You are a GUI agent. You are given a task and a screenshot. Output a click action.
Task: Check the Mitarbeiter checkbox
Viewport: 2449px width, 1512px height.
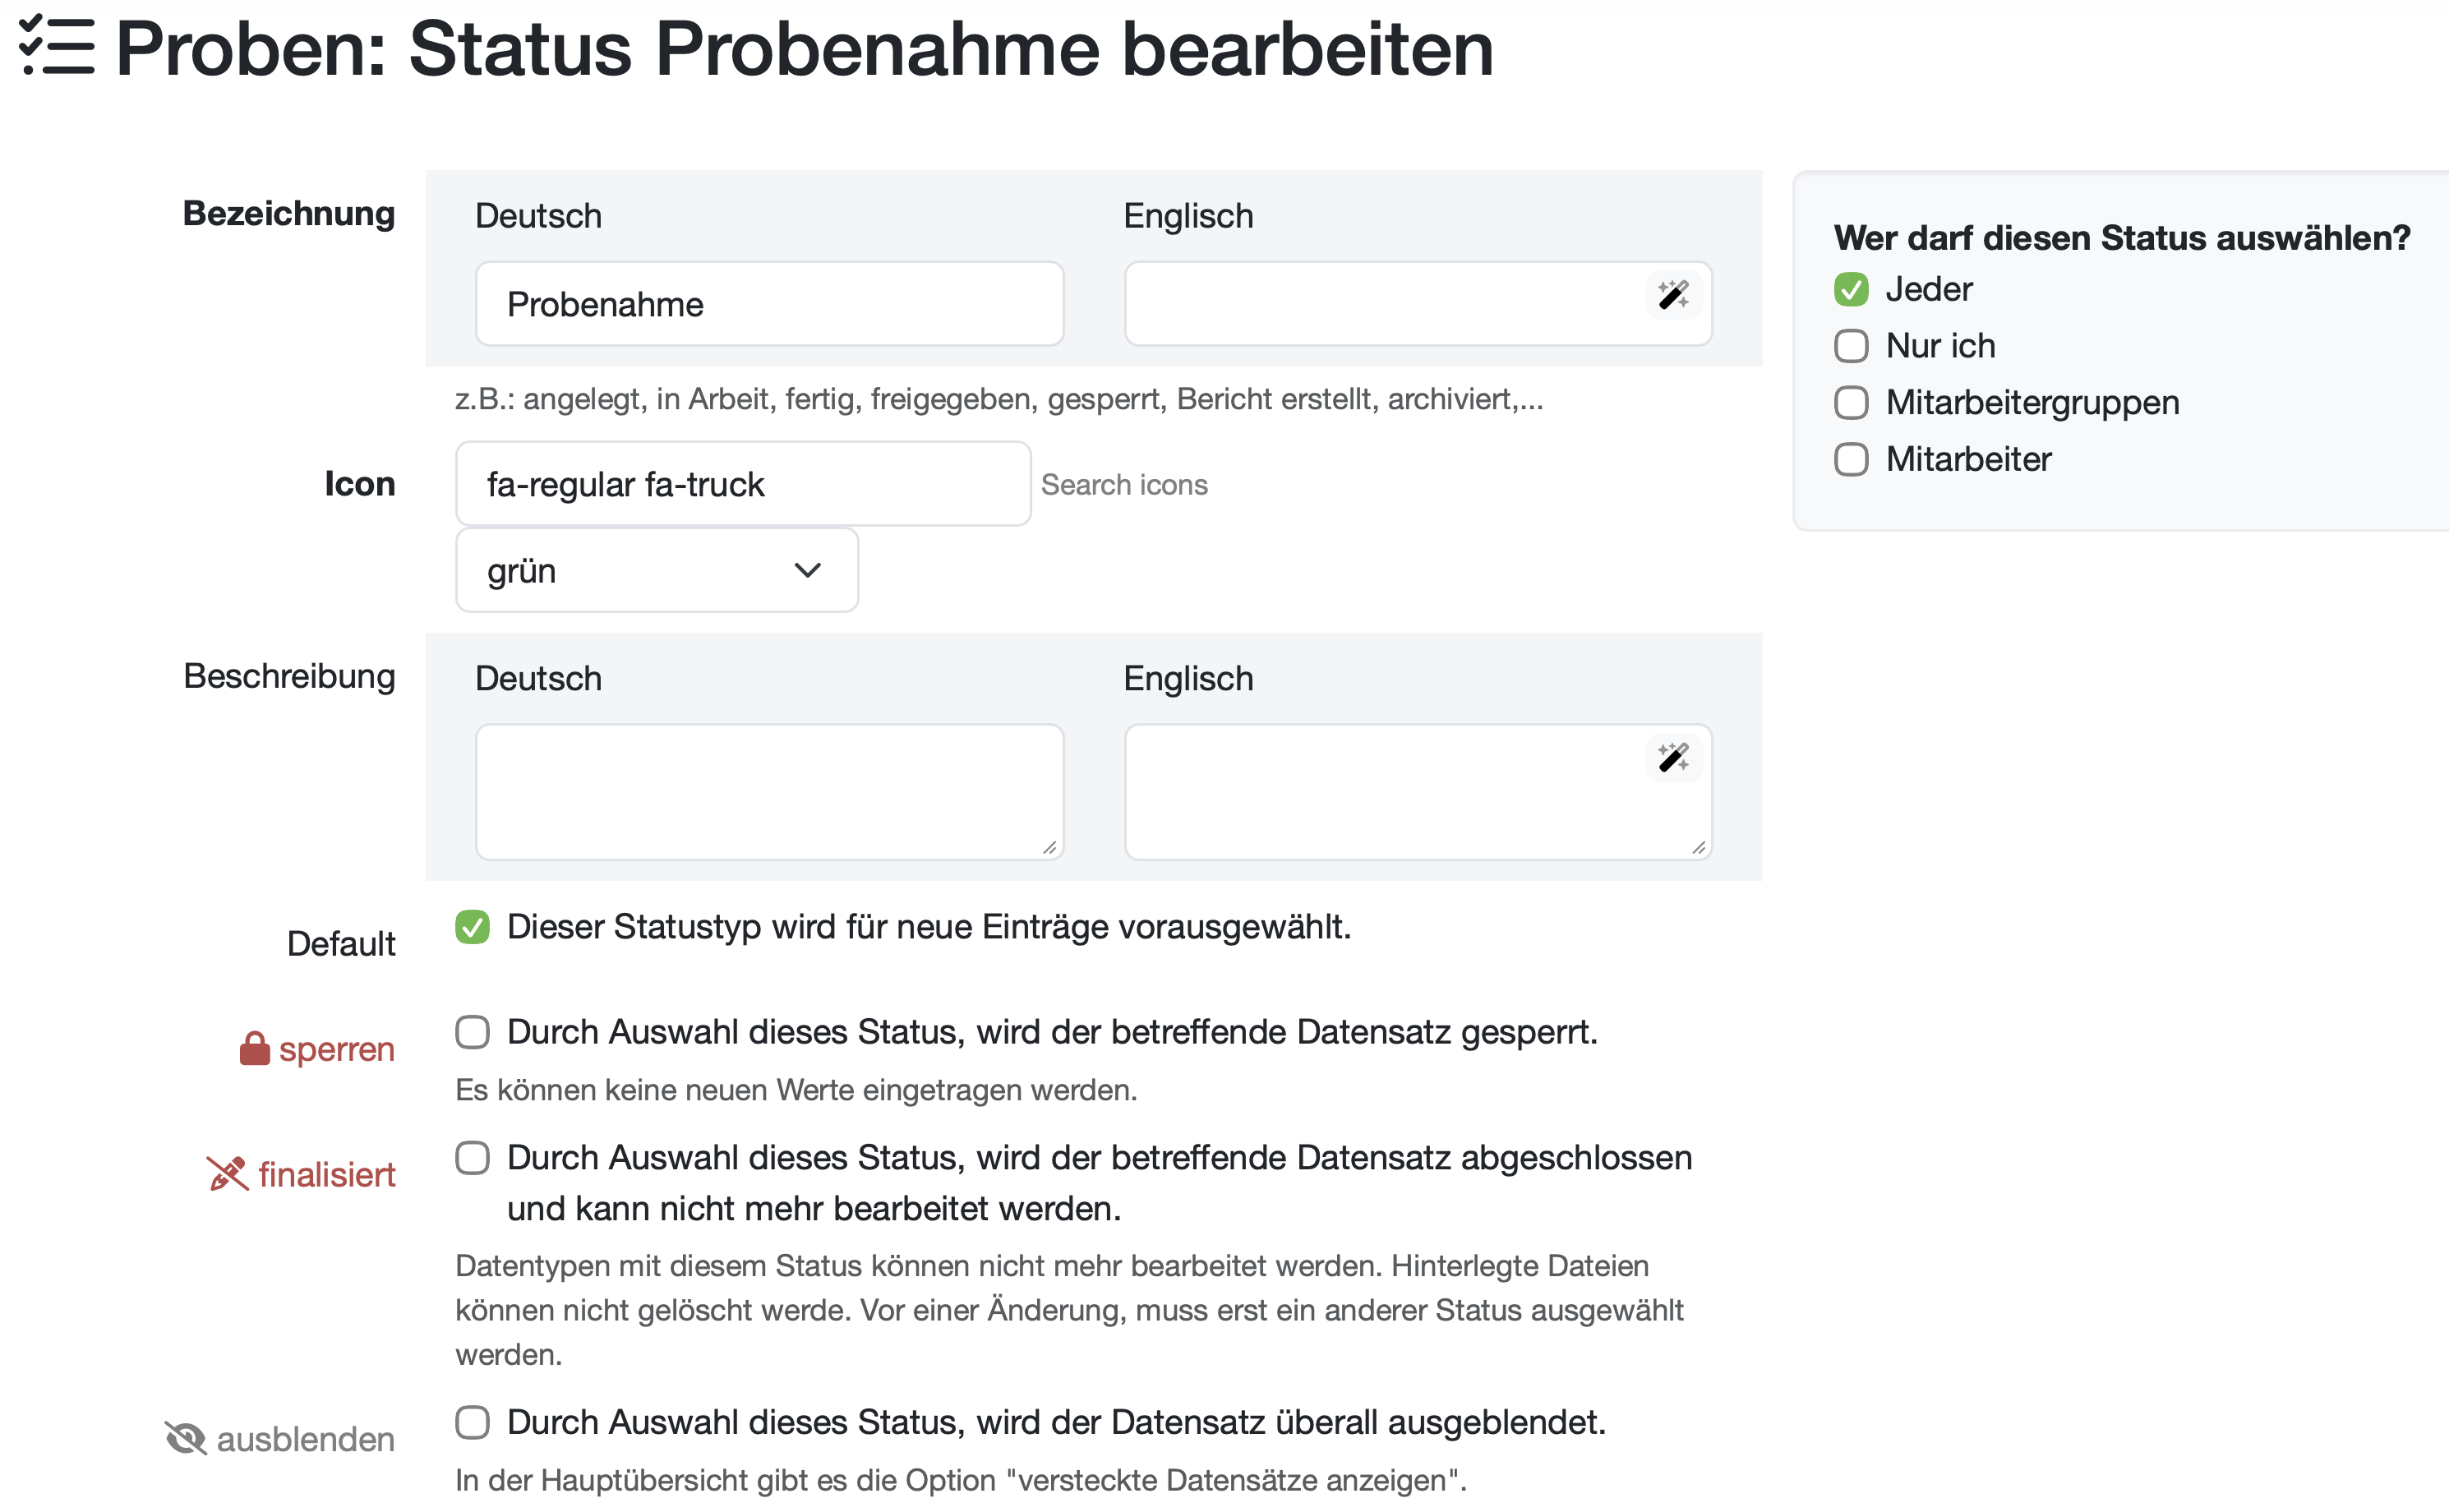(x=1851, y=460)
